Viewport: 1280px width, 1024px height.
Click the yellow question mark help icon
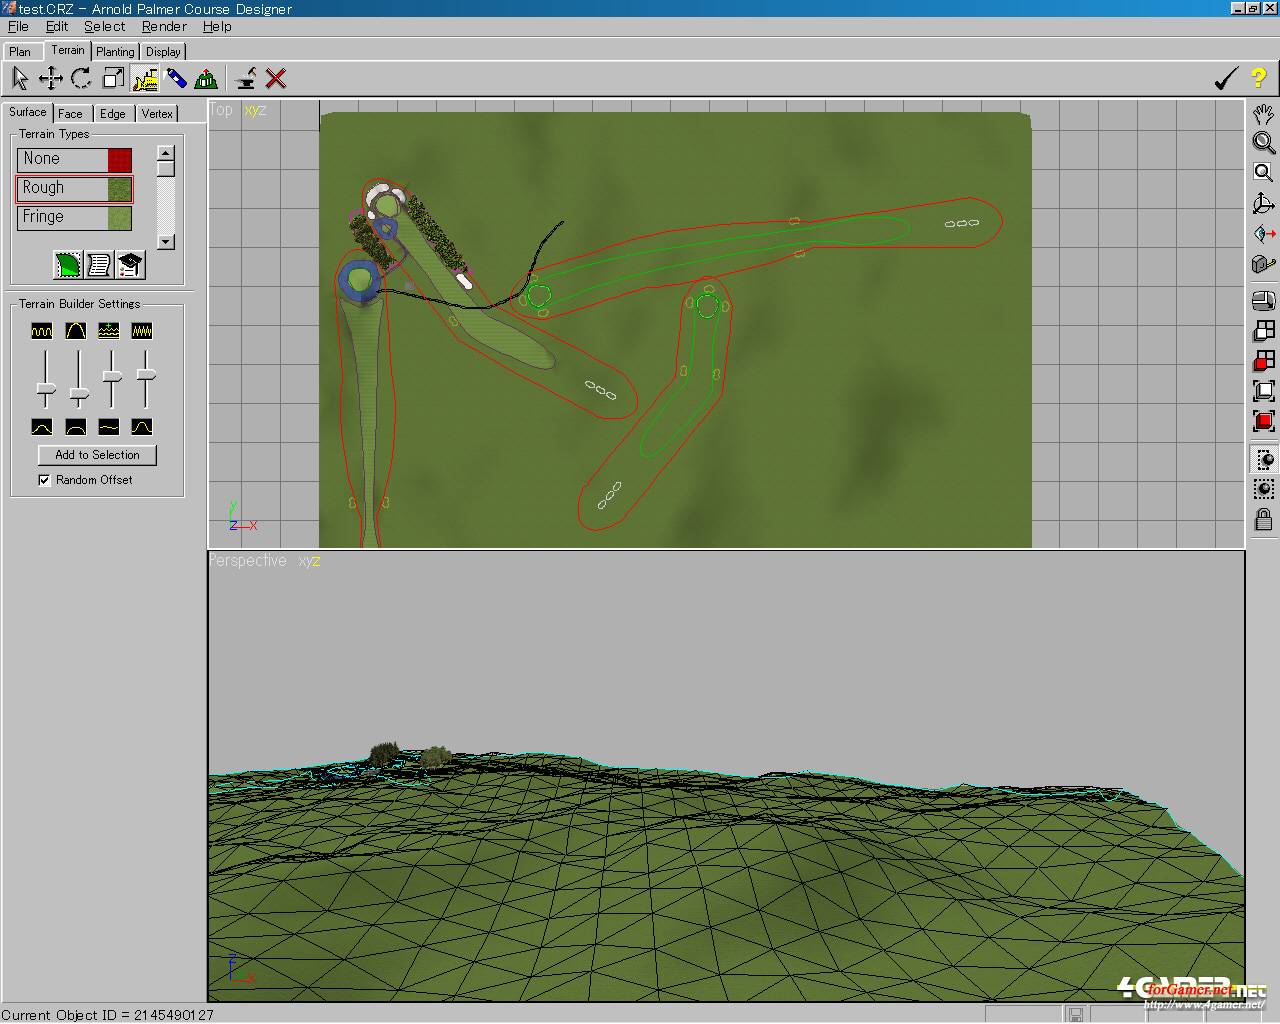pyautogui.click(x=1258, y=78)
